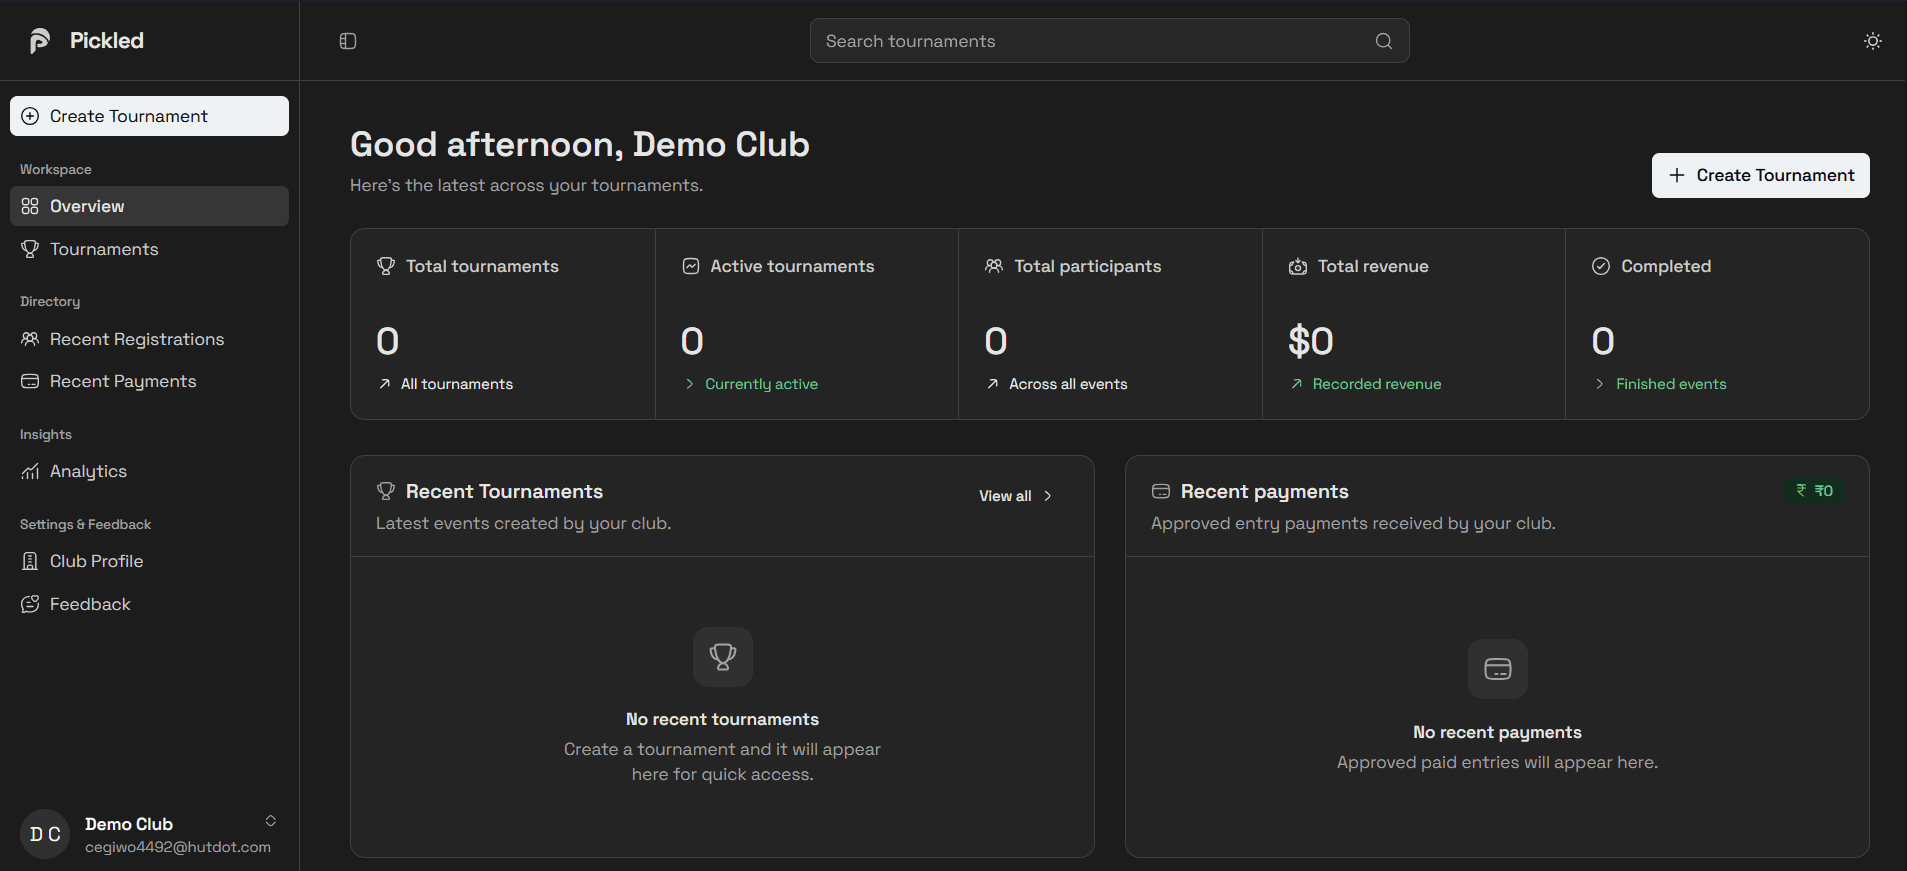Screen dimensions: 1907x871
Task: Click the Tournaments trophy icon in sidebar
Action: (x=30, y=249)
